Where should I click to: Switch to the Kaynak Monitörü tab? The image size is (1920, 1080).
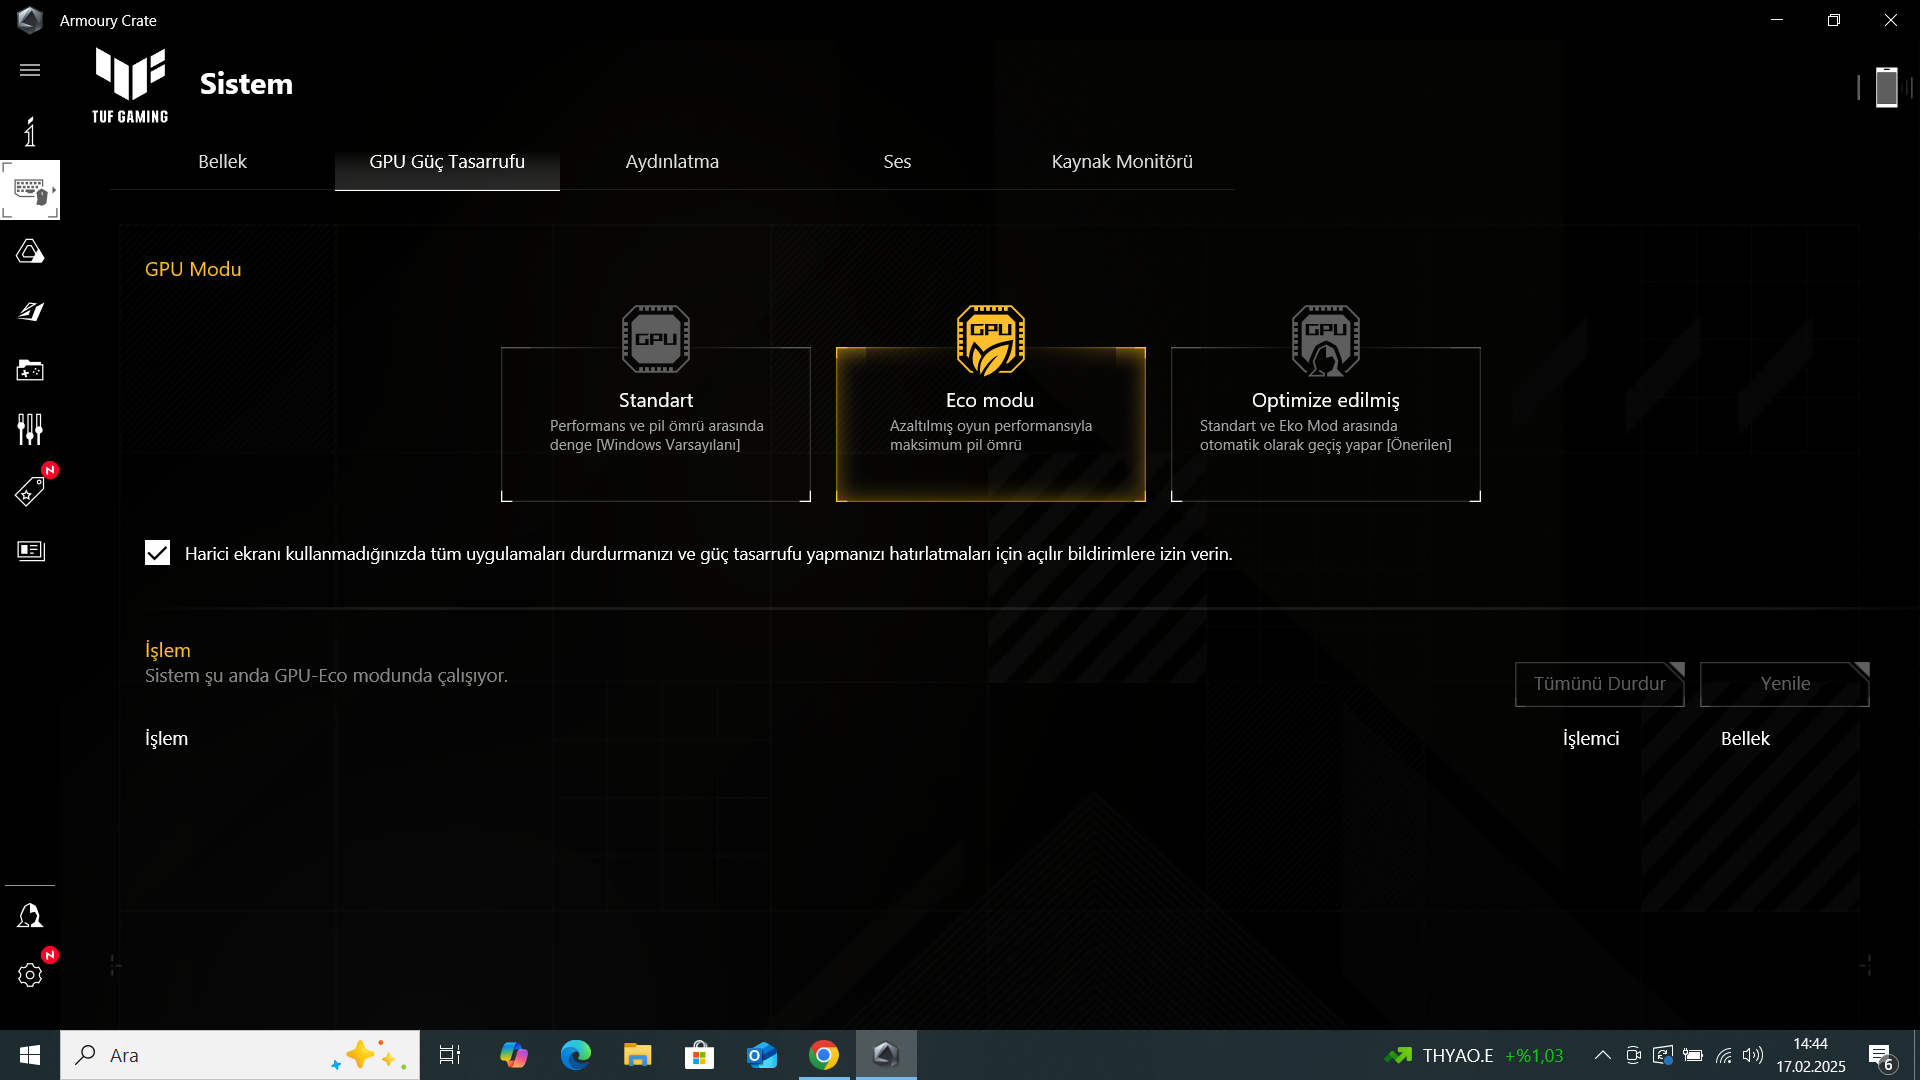point(1121,162)
